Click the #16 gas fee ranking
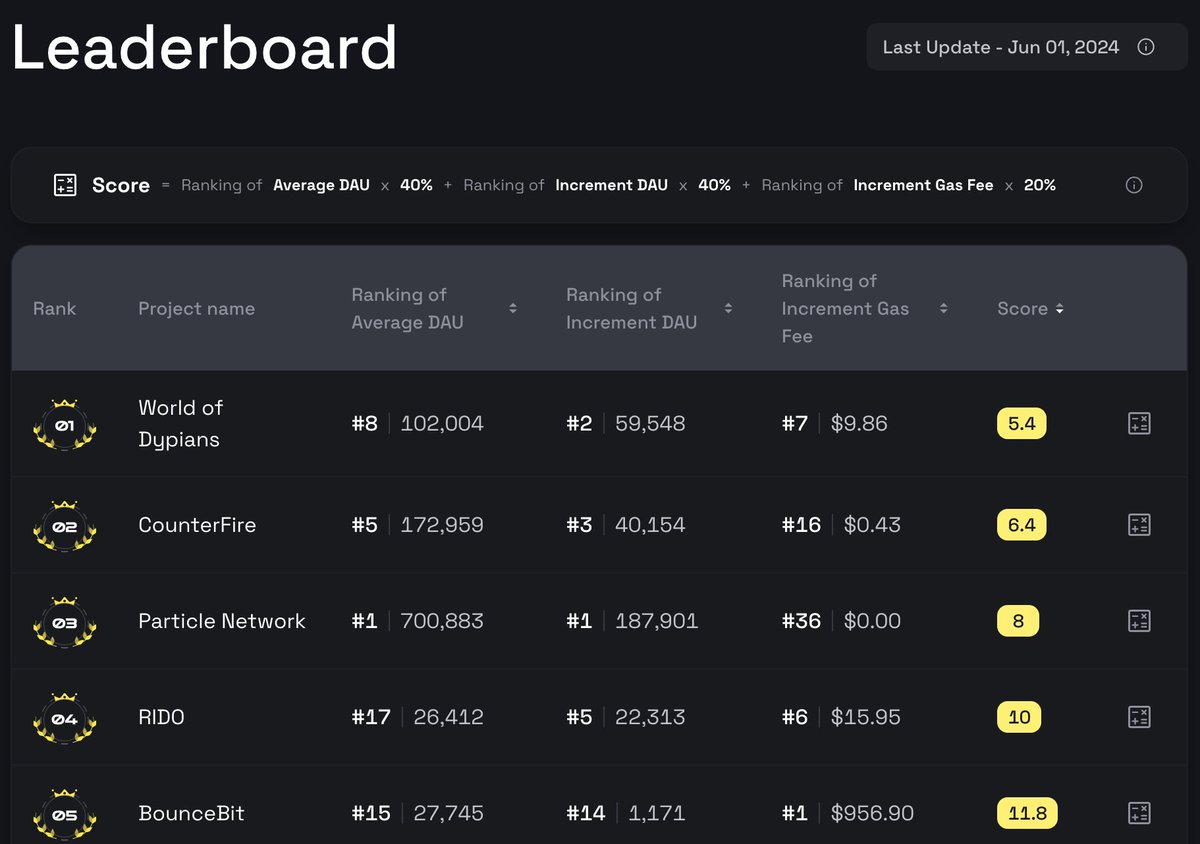Screen dimensions: 1200x844 [x=801, y=525]
